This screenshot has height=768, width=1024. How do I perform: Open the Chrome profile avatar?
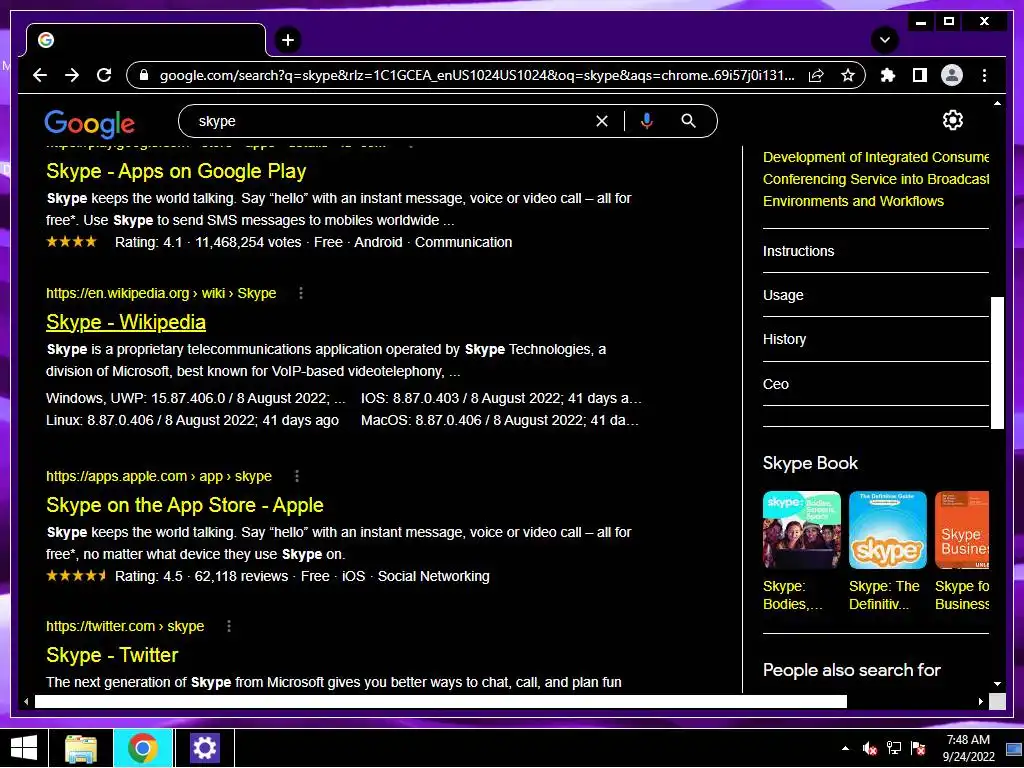click(952, 75)
